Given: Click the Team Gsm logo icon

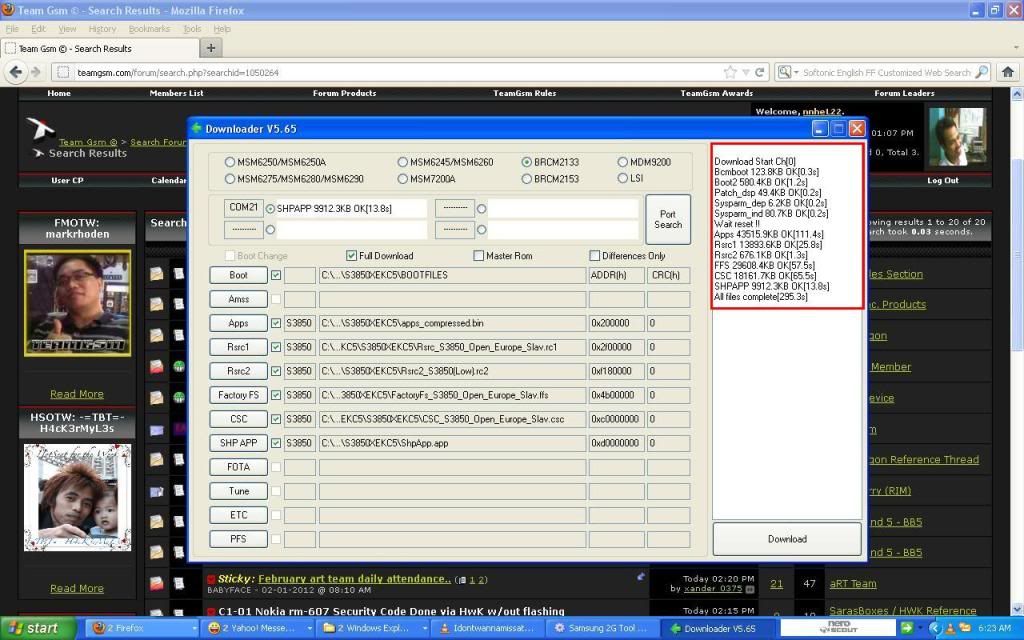Looking at the screenshot, I should [39, 129].
